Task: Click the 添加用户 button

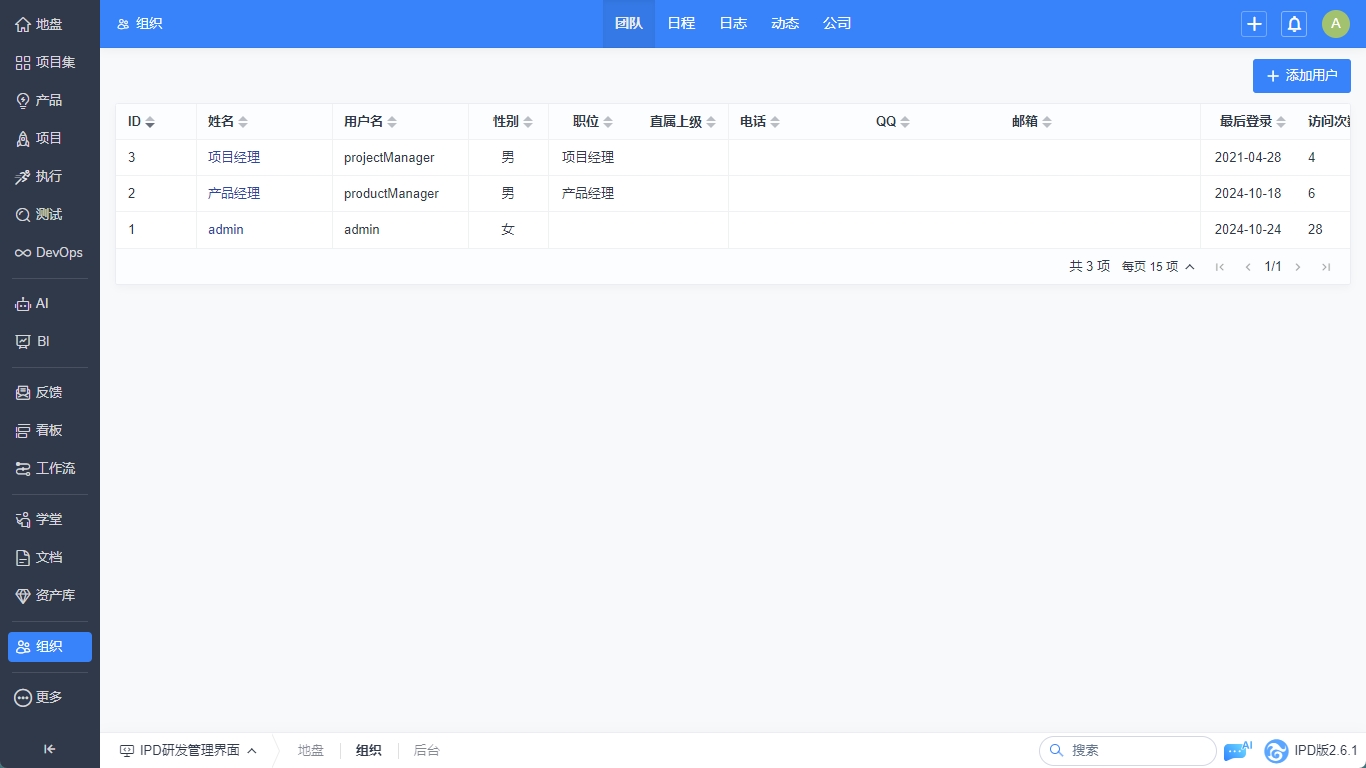Action: (x=1301, y=76)
